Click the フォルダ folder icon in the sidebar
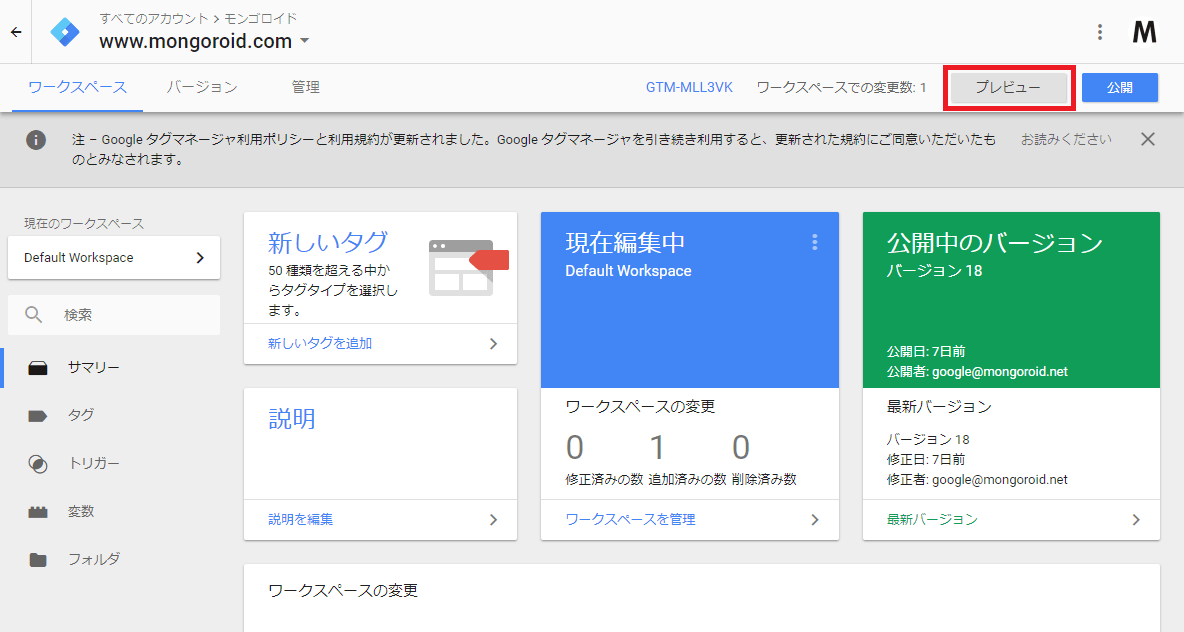Screen dimensions: 1184x632 [38, 560]
